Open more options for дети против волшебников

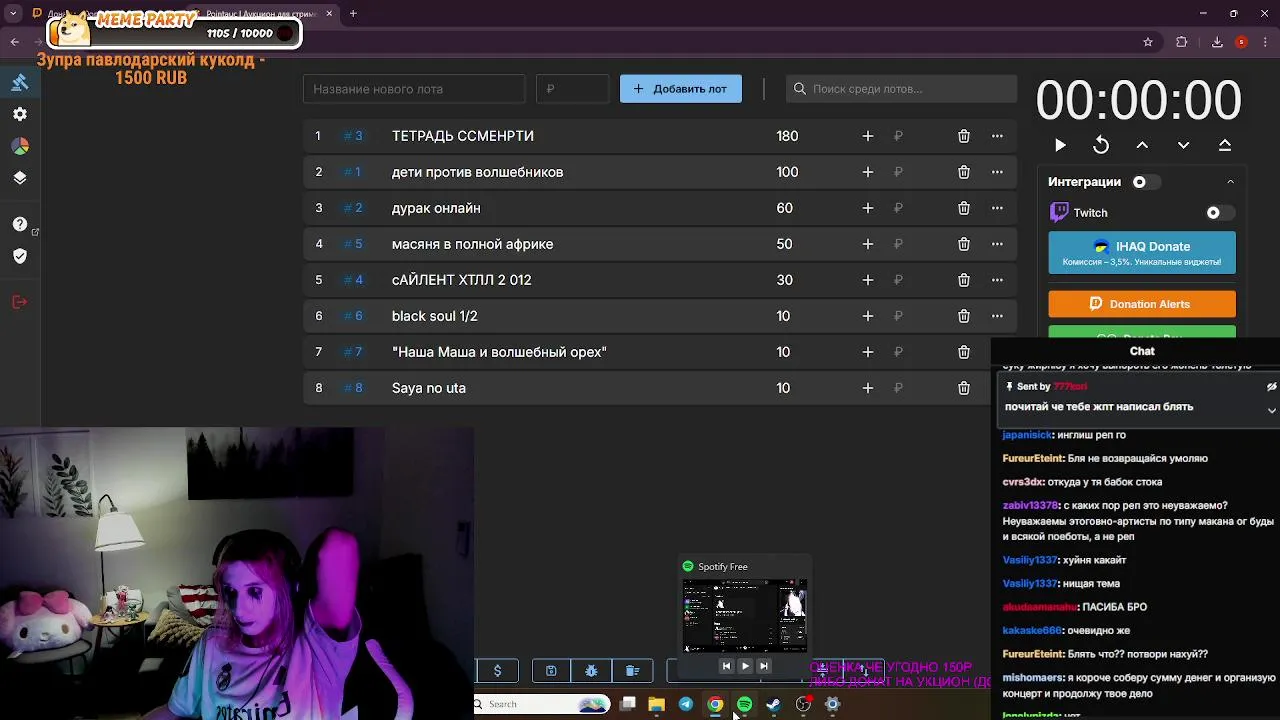click(997, 172)
